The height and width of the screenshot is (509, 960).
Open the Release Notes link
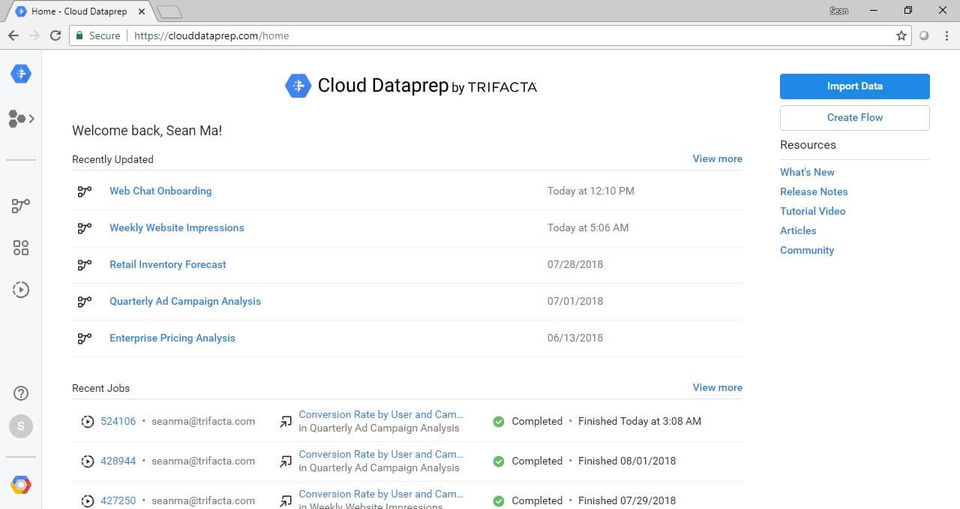814,192
